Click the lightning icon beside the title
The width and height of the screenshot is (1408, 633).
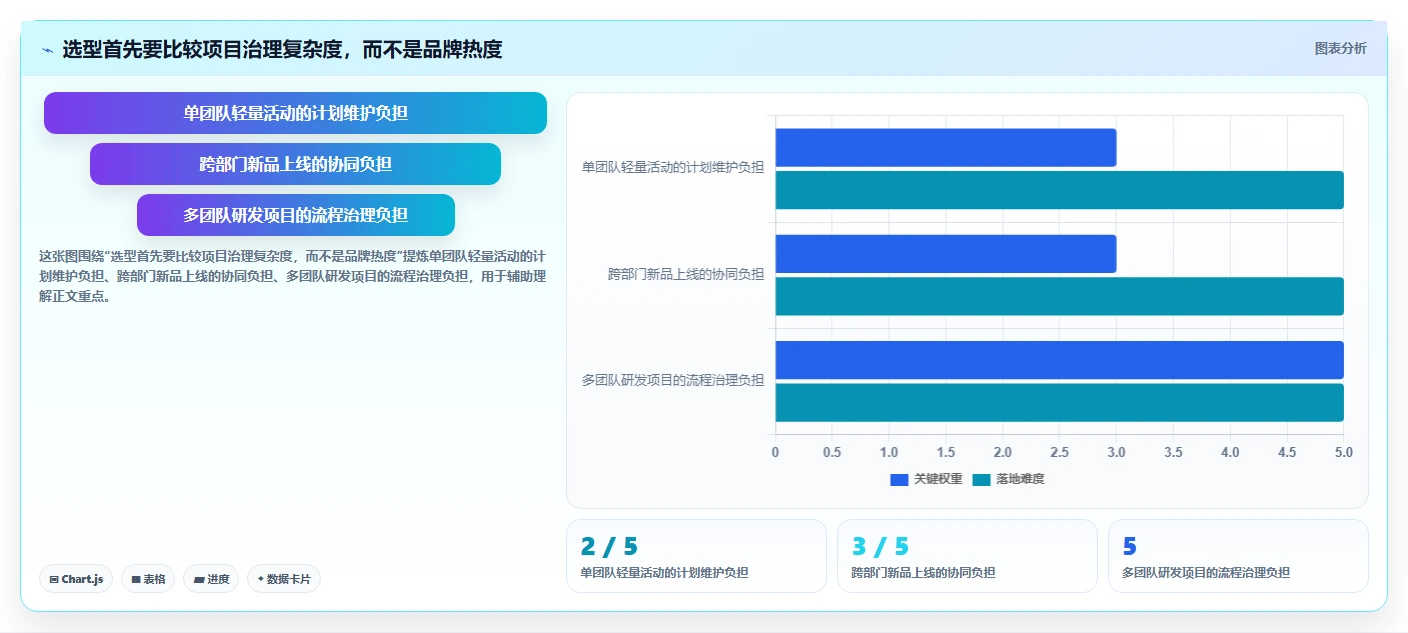coord(48,50)
